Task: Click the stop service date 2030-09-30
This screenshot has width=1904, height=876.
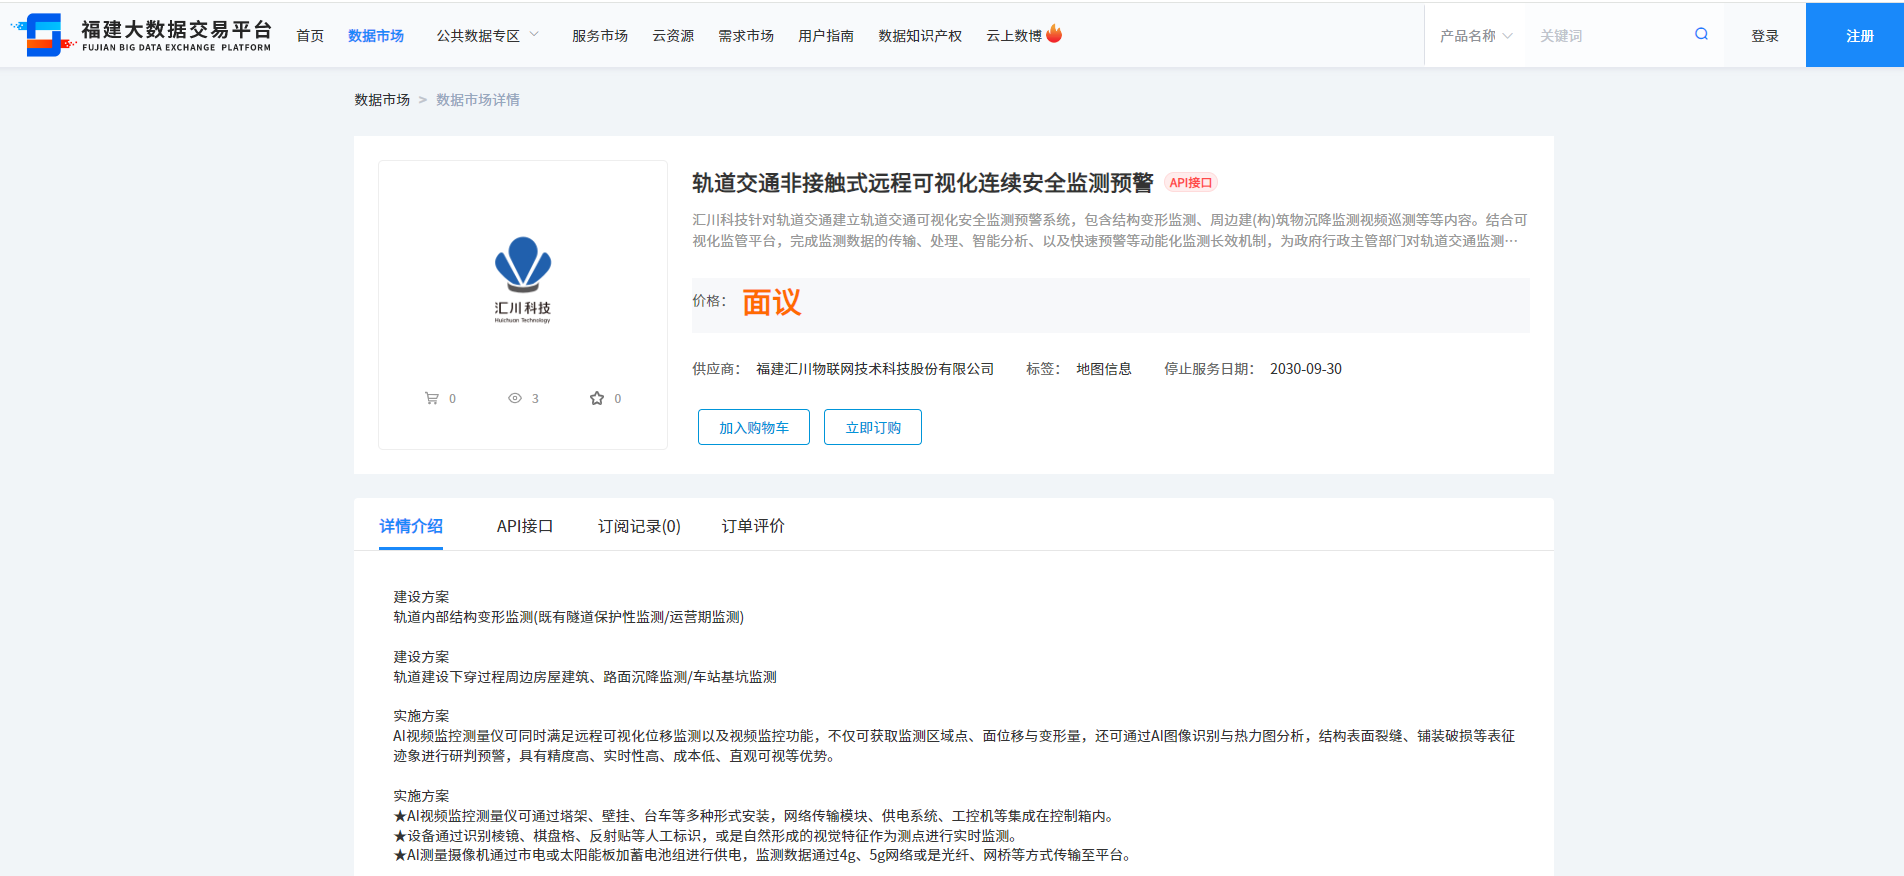Action: tap(1306, 369)
